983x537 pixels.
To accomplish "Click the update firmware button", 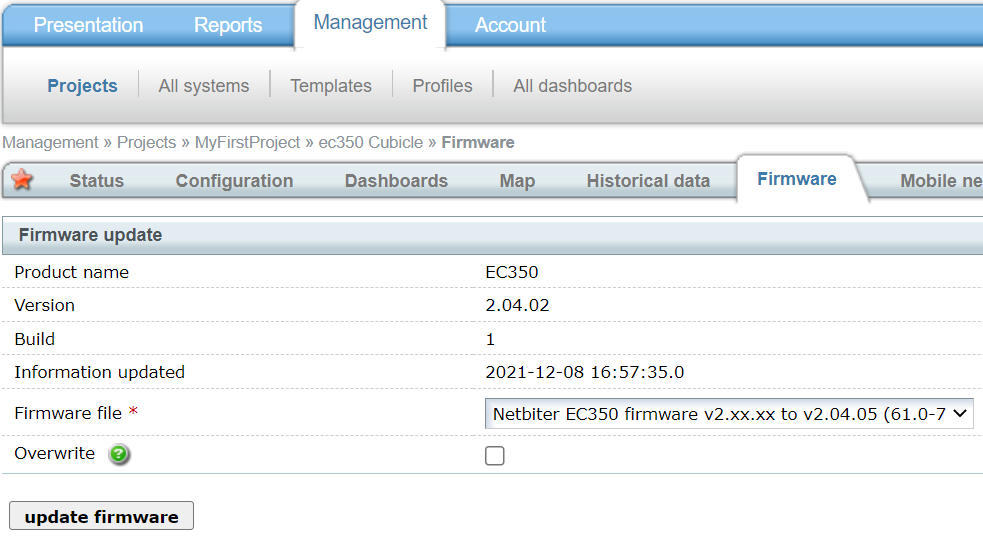I will [x=101, y=517].
